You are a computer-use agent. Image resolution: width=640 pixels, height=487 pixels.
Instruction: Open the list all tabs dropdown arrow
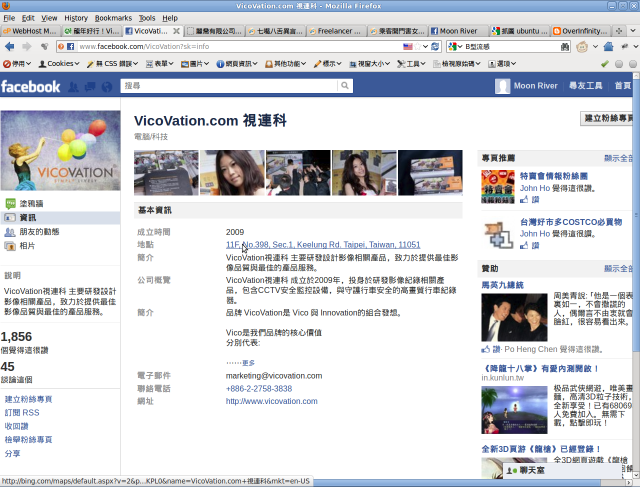(633, 31)
